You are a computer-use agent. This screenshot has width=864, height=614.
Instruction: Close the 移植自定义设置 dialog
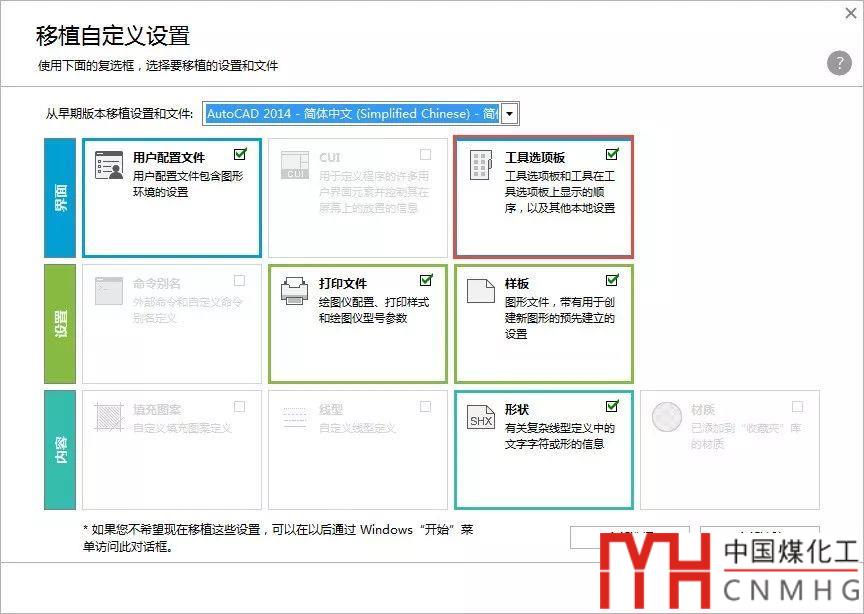(850, 14)
